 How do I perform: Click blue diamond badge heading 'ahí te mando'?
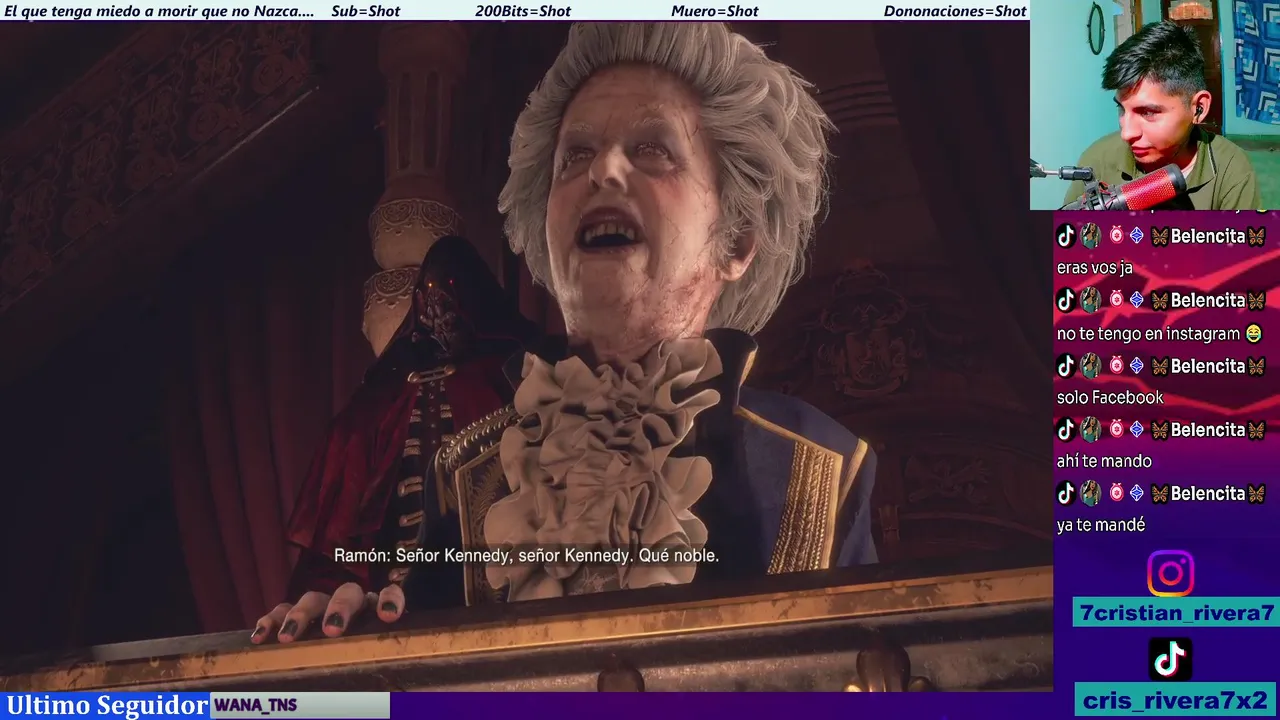coord(1136,429)
